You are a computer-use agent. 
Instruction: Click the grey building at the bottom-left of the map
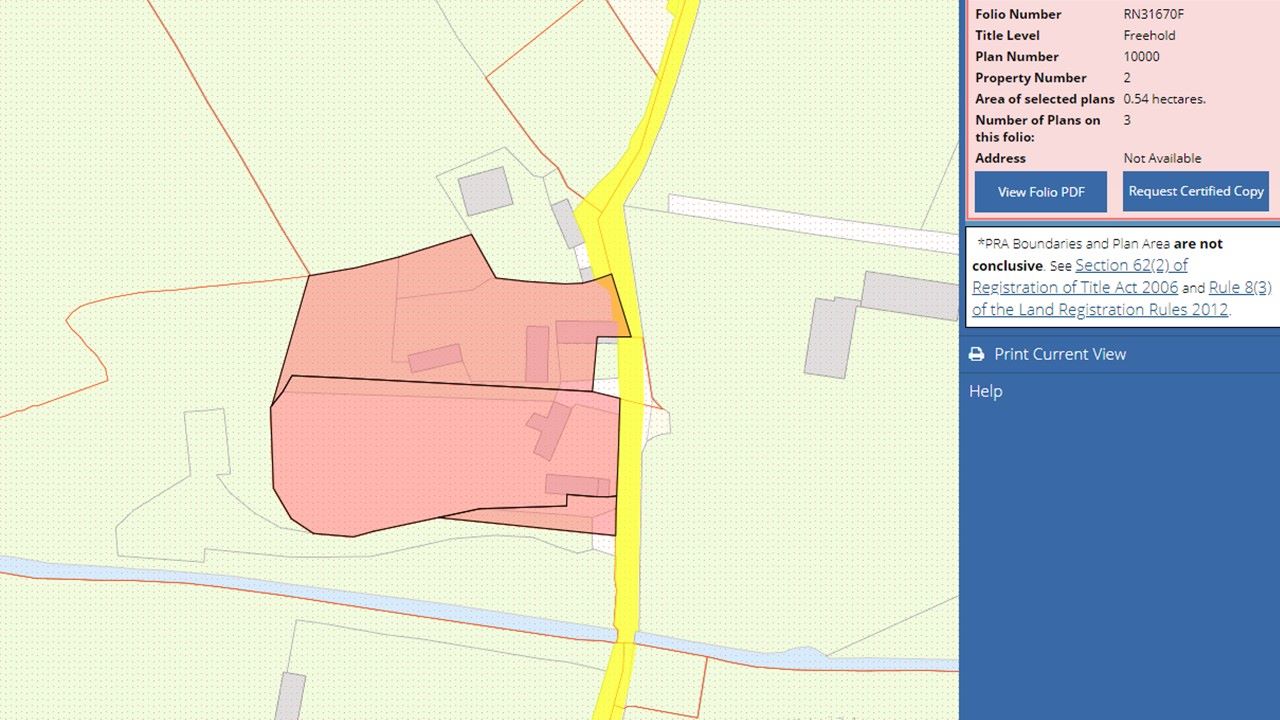point(290,695)
